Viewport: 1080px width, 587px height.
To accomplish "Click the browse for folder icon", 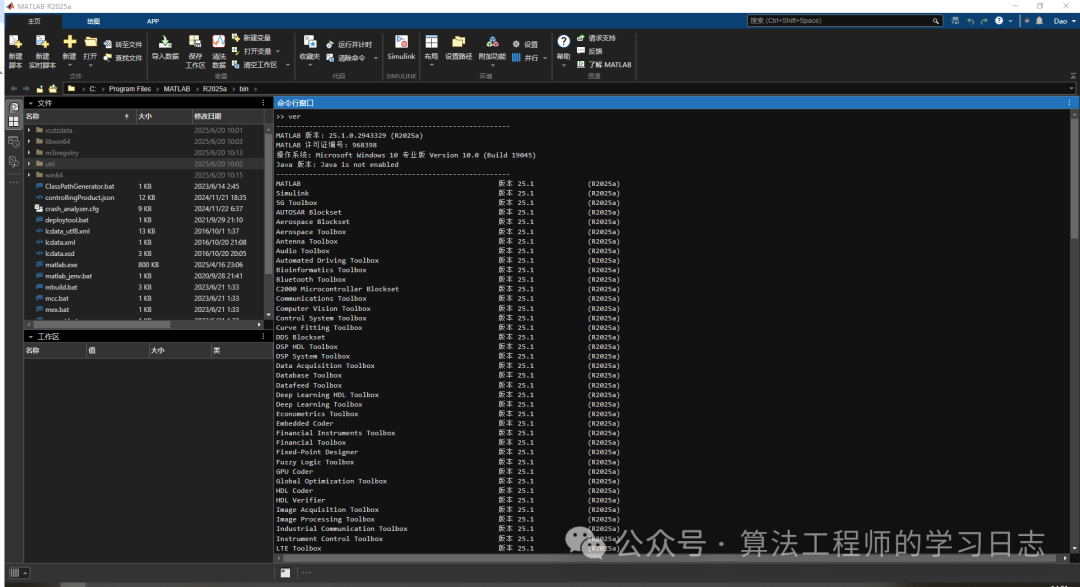I will click(53, 89).
